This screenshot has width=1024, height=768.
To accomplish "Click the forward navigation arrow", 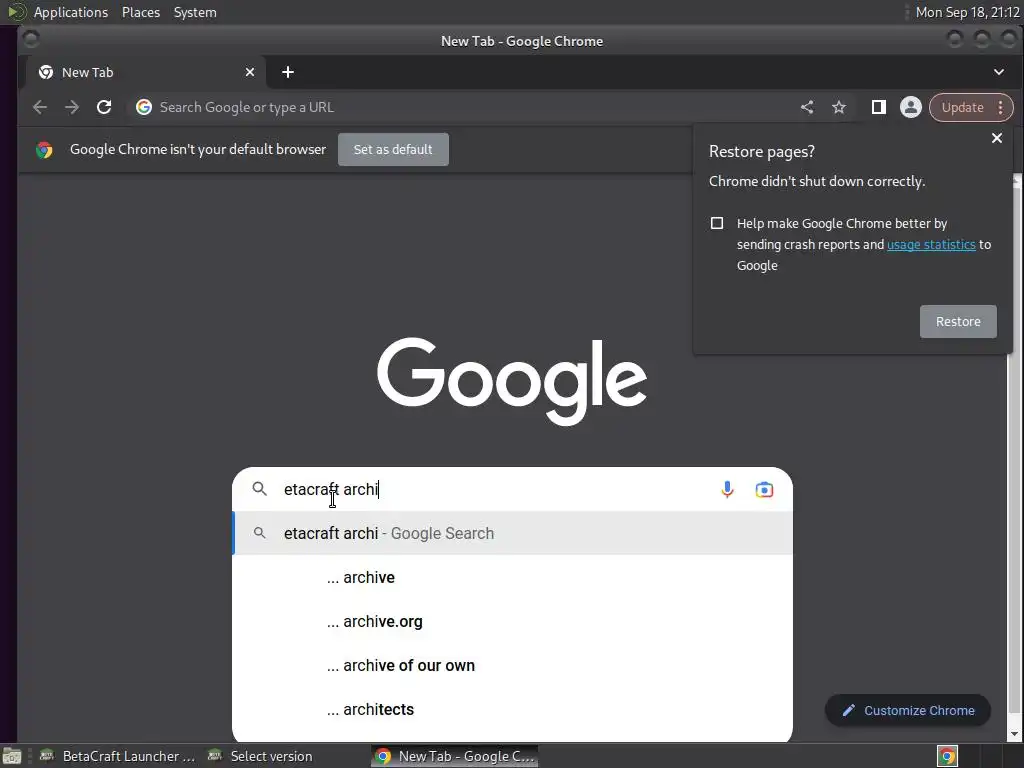I will tap(72, 107).
